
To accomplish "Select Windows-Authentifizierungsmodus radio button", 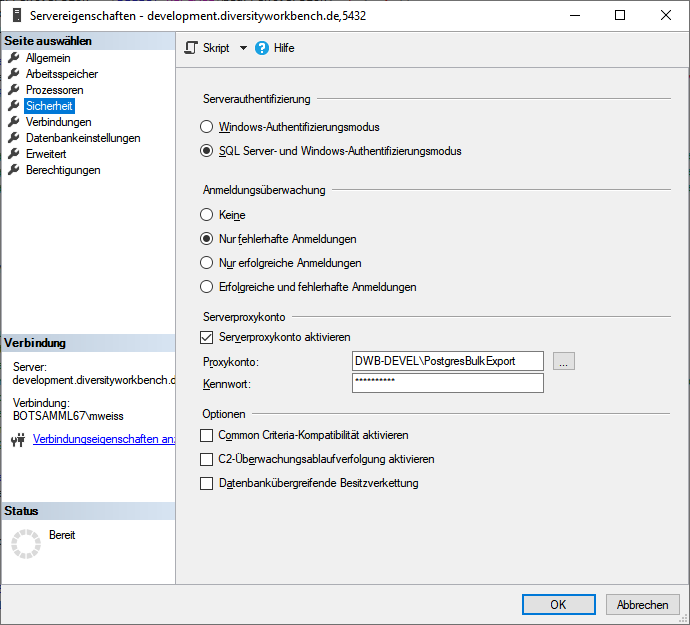I will click(x=206, y=127).
